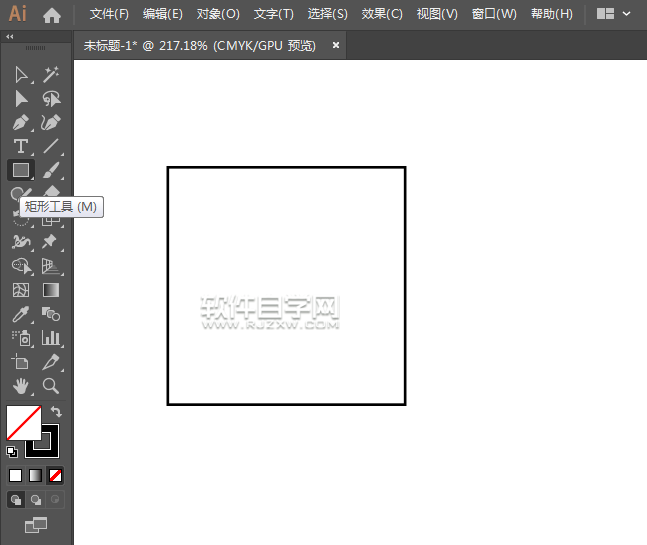Open the 对象(O) menu

point(218,14)
